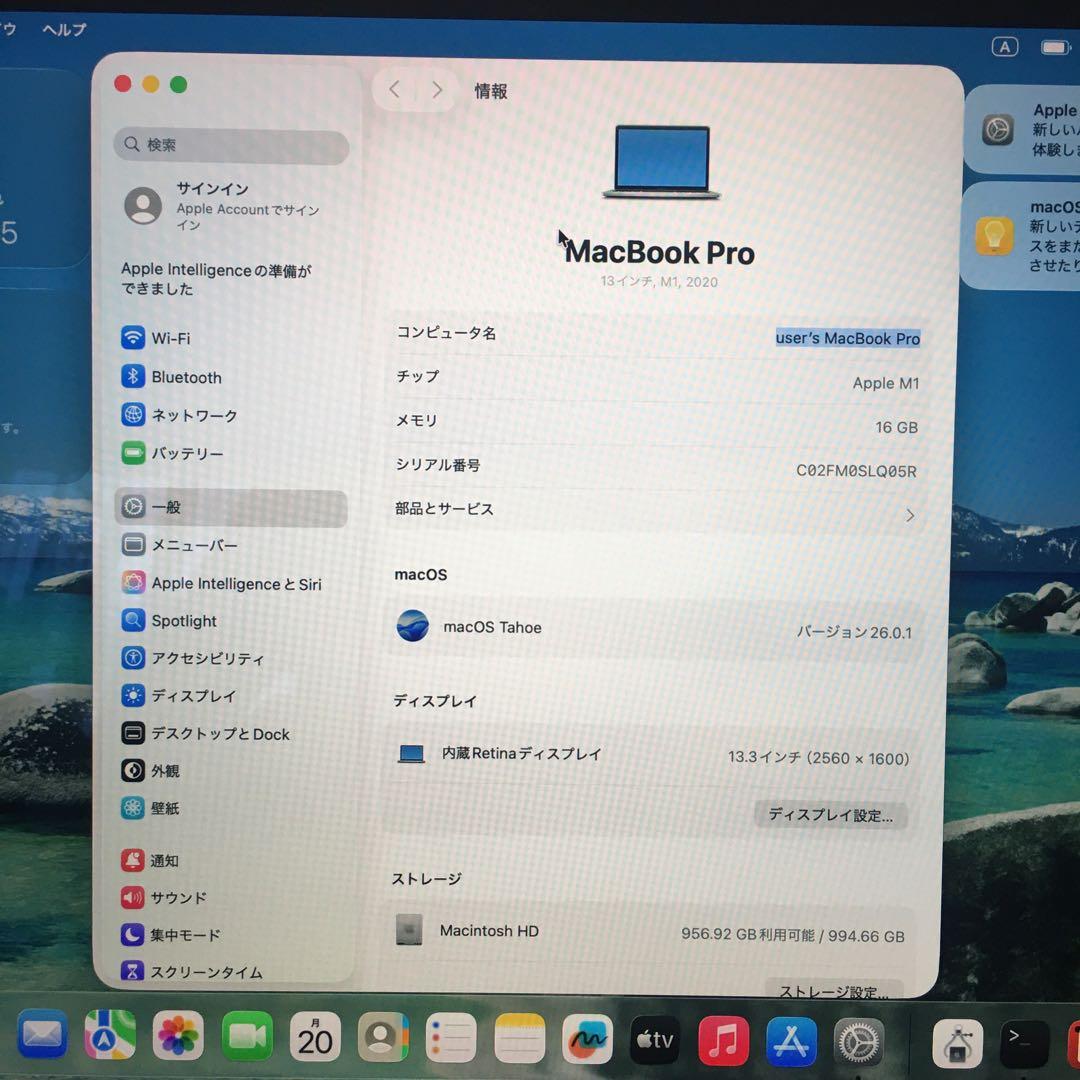The height and width of the screenshot is (1080, 1080).
Task: Open Spotlight settings
Action: point(184,621)
